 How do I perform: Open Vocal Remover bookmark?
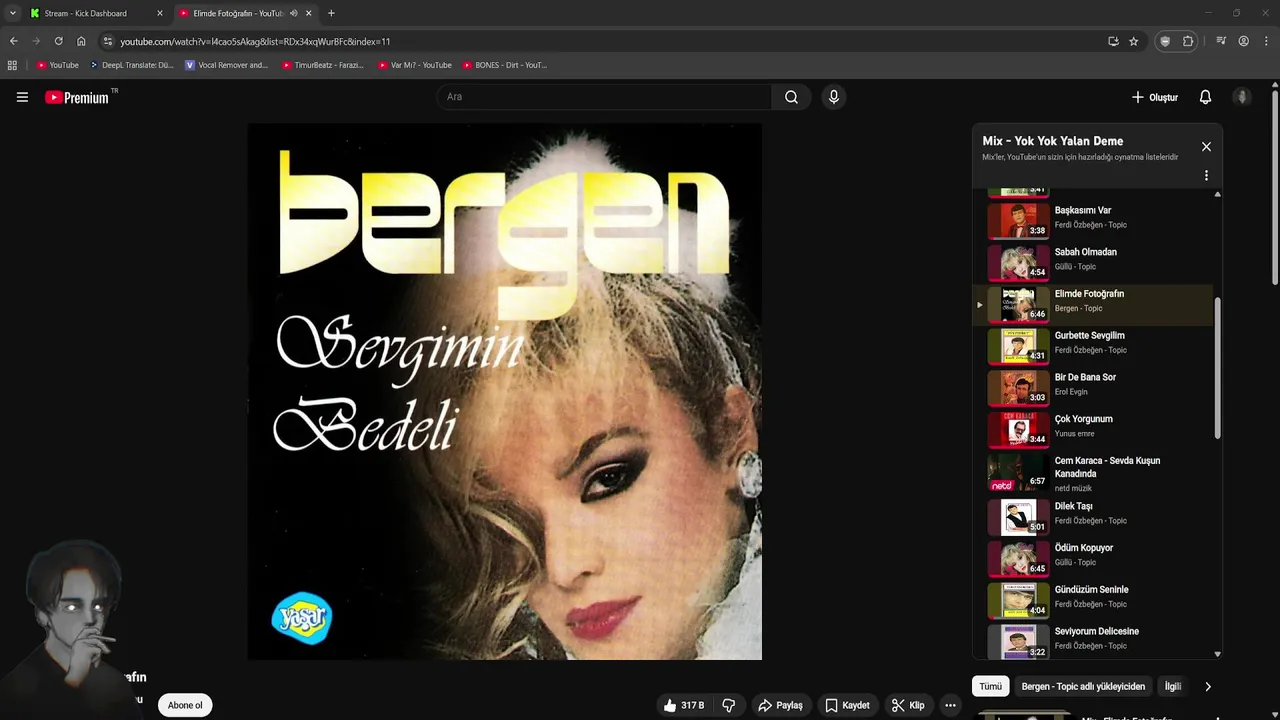(226, 65)
